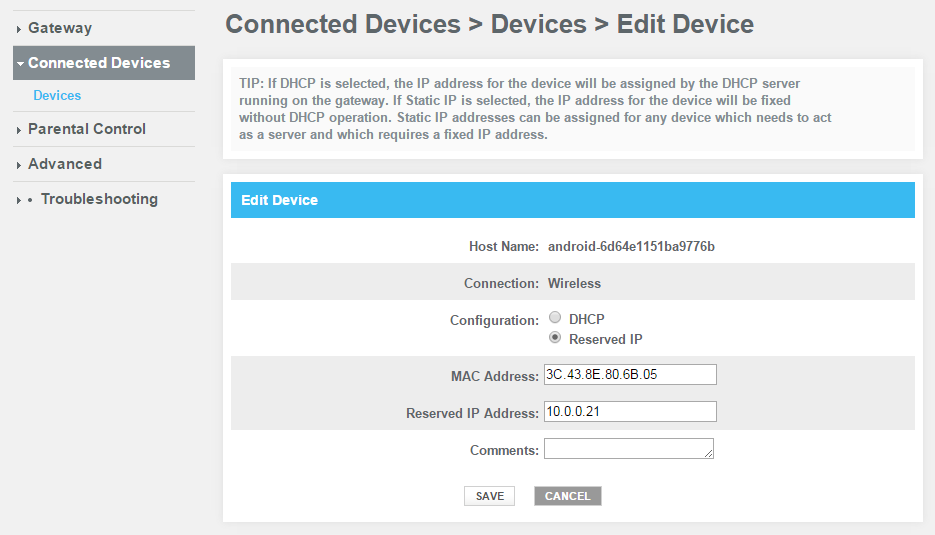Click the Comments box resize handle
This screenshot has height=535, width=935.
(x=709, y=454)
